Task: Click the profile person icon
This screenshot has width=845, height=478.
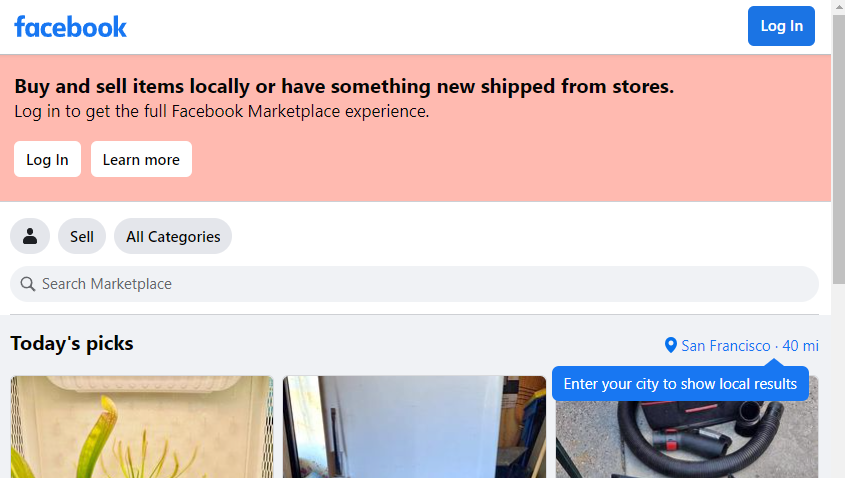Action: [30, 237]
